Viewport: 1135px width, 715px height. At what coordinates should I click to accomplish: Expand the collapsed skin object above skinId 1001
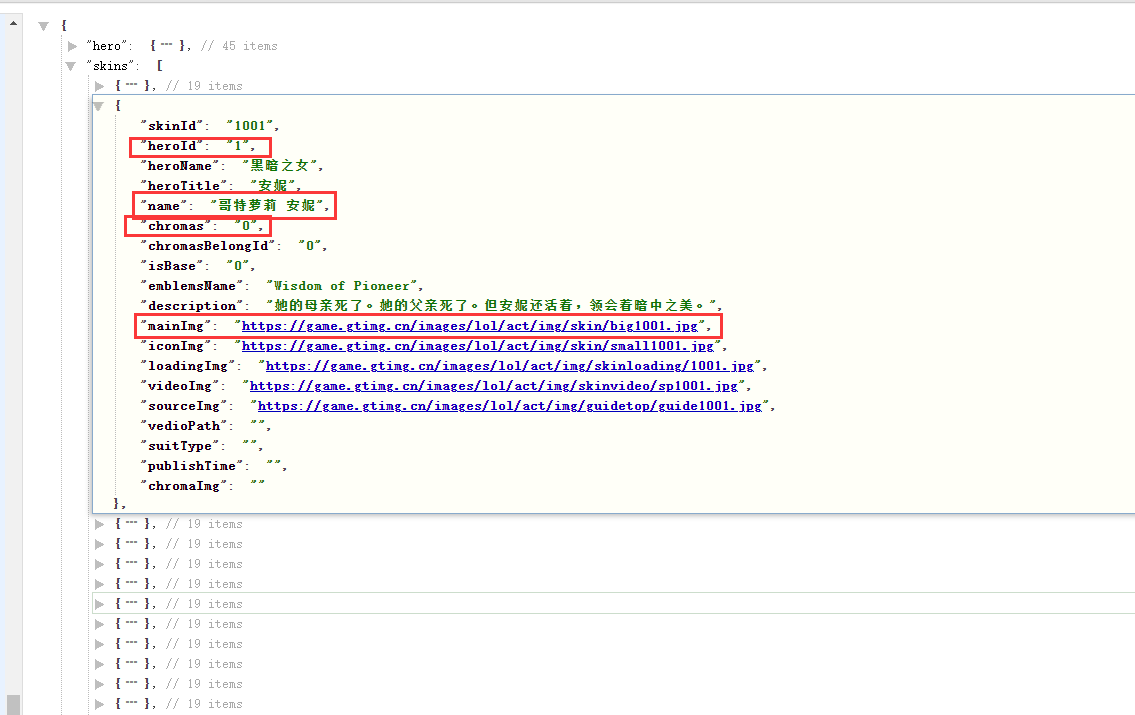pyautogui.click(x=100, y=86)
